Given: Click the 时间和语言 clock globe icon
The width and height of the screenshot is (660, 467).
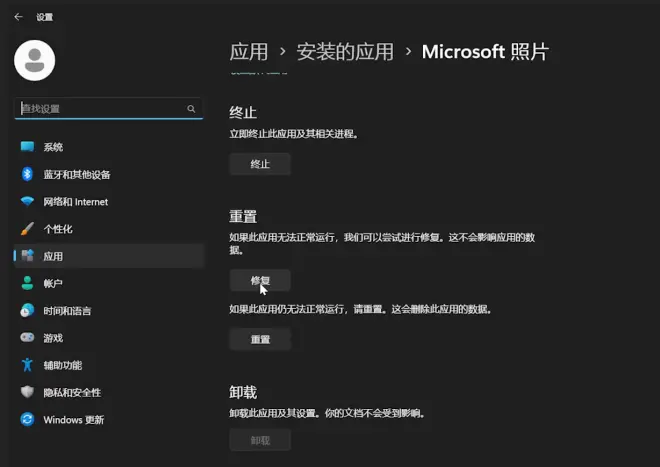Looking at the screenshot, I should click(27, 310).
